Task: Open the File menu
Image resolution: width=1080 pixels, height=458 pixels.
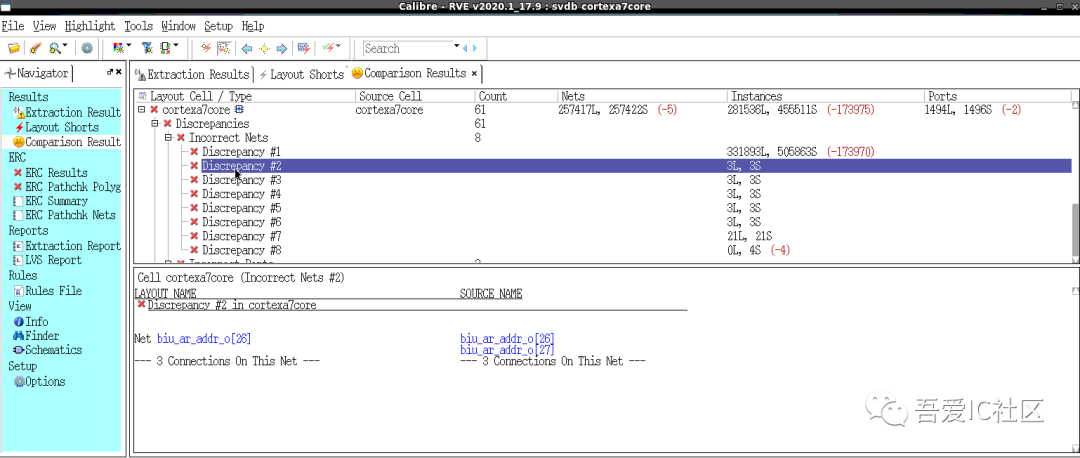Action: point(12,26)
